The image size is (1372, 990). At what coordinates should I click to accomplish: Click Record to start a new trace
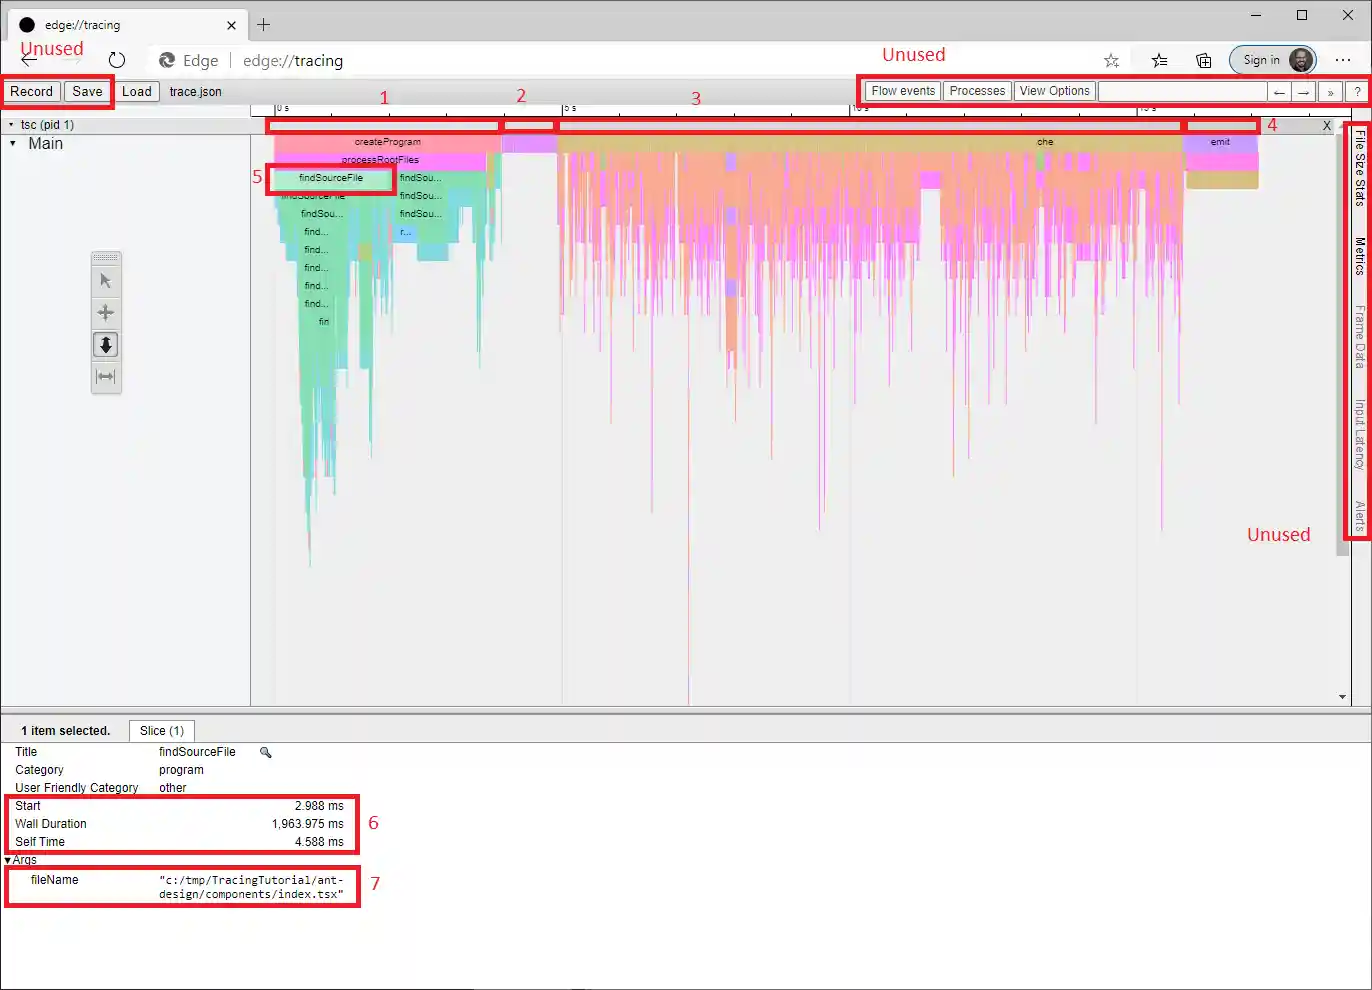(x=31, y=91)
